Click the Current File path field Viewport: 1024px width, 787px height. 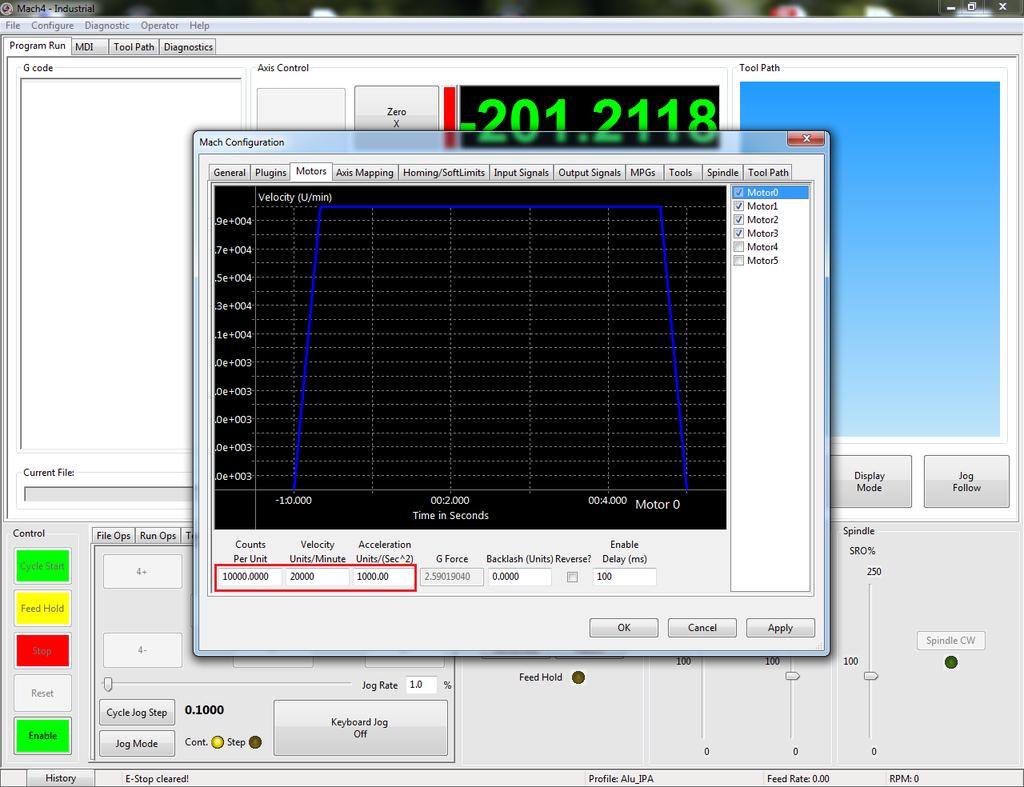[108, 494]
